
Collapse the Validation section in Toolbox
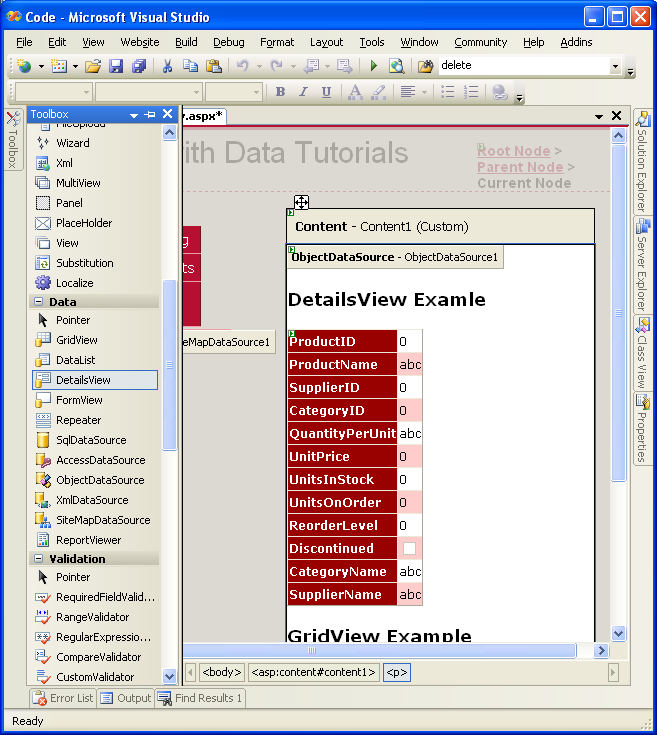tap(38, 559)
